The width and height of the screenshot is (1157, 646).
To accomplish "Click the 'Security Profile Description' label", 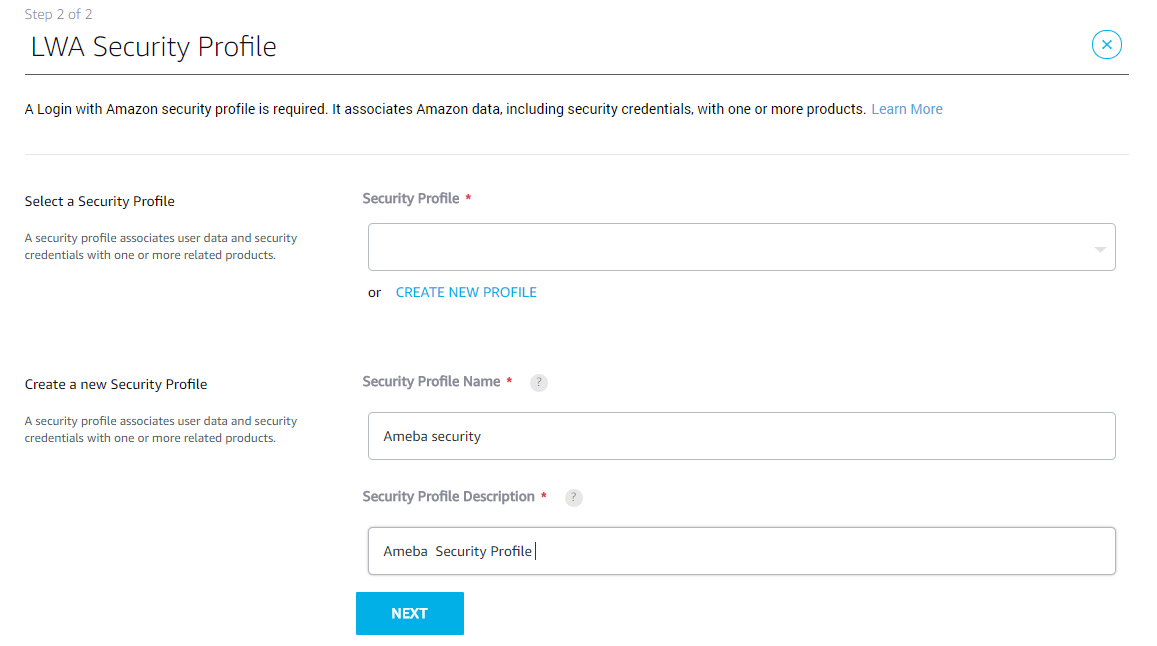I will [x=448, y=497].
